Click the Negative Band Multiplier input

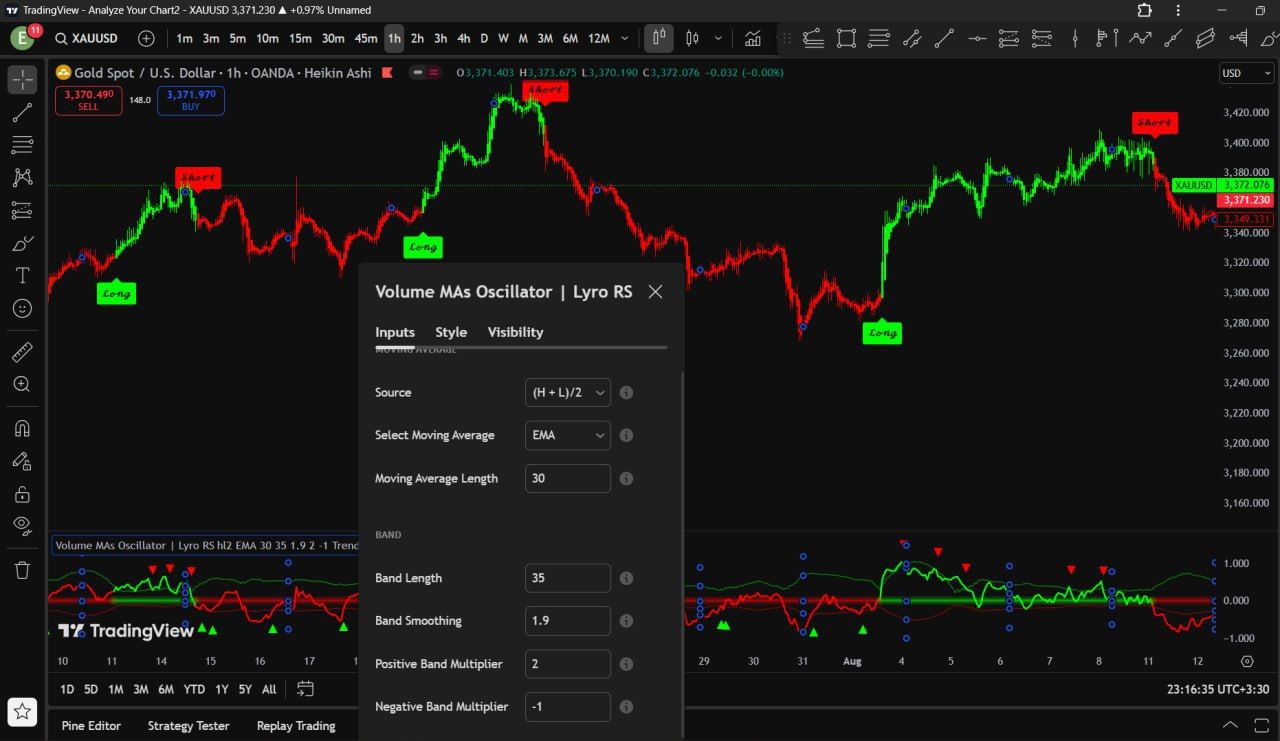(567, 706)
